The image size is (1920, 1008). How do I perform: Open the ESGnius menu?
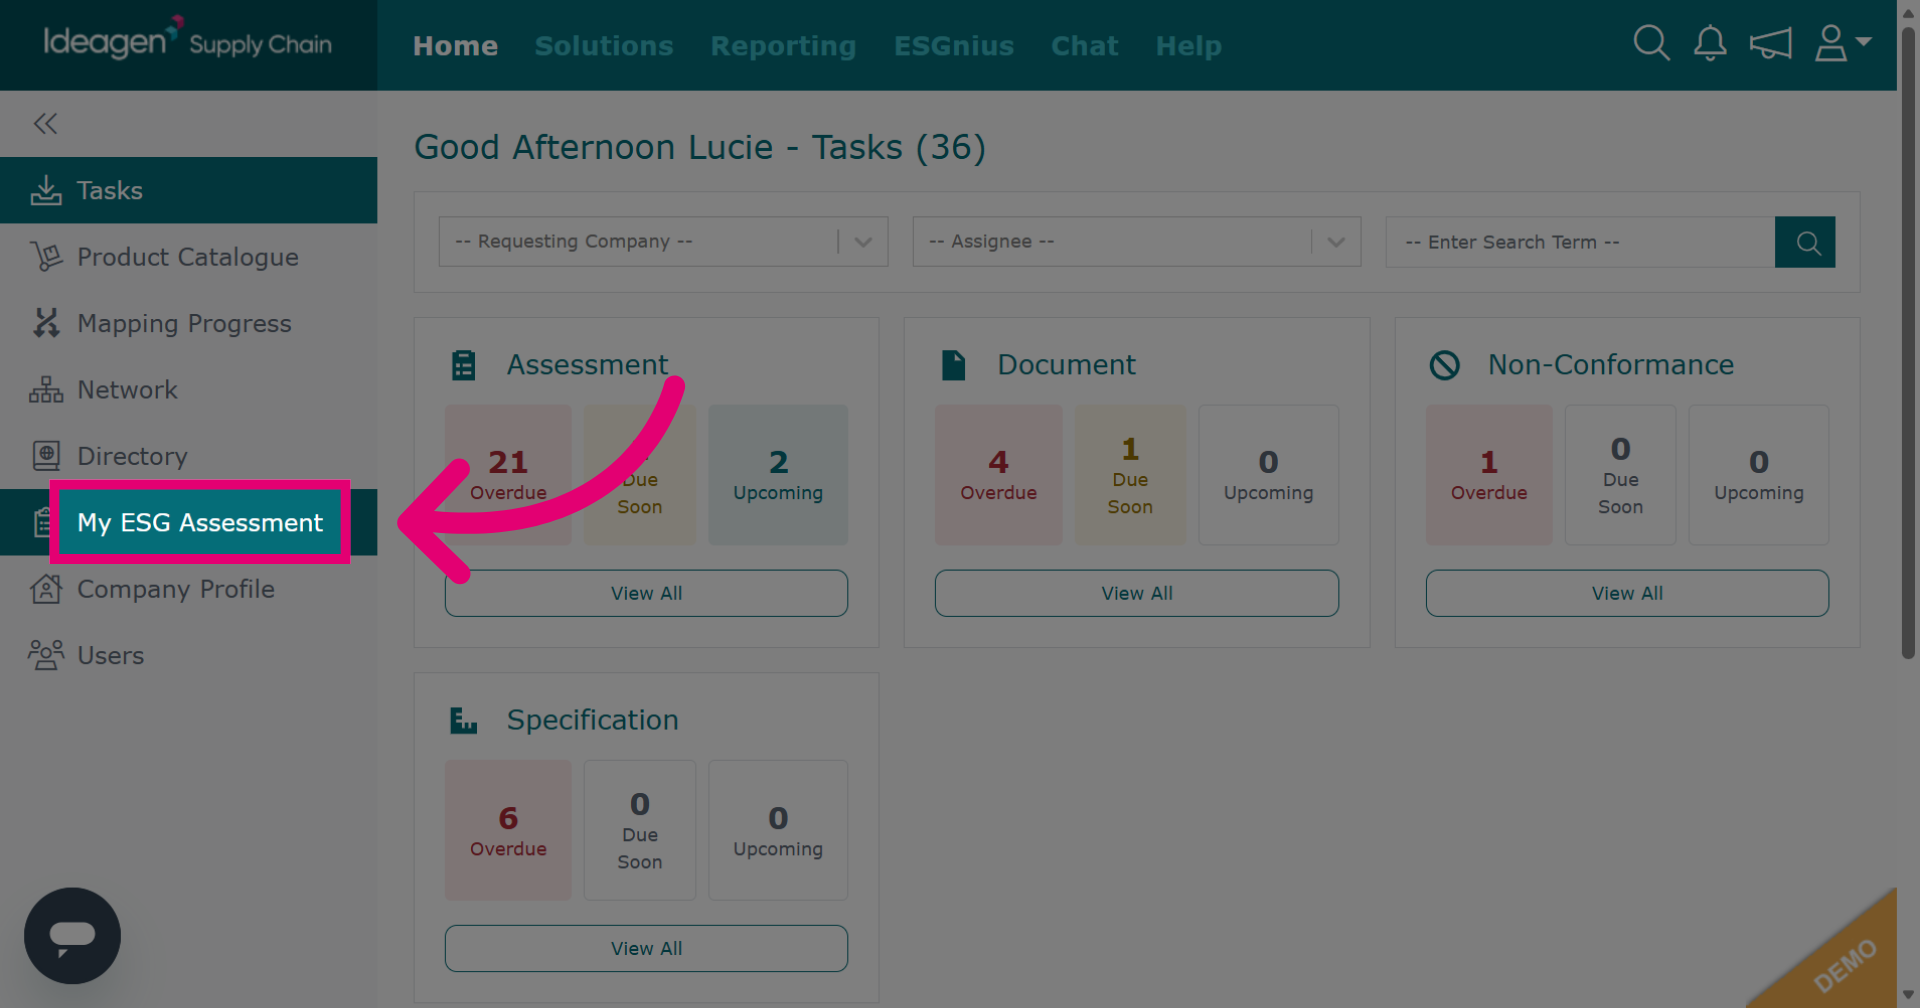pos(954,46)
